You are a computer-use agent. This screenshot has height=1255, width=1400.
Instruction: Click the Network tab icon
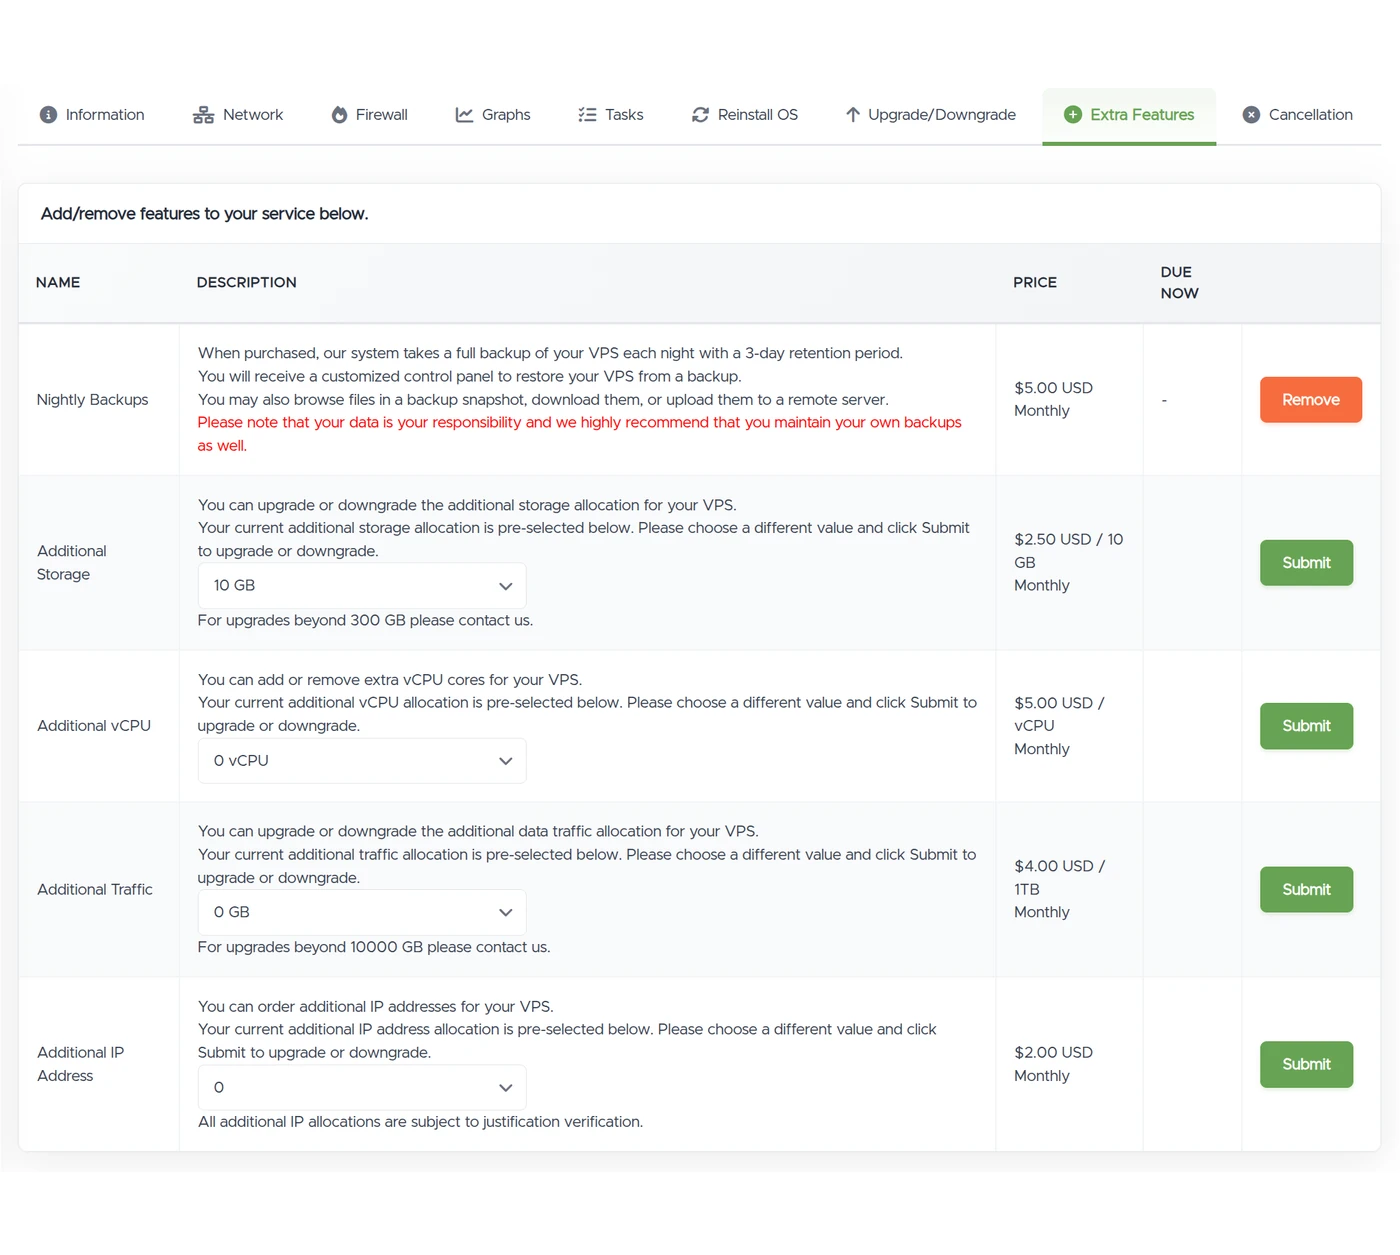(x=203, y=115)
